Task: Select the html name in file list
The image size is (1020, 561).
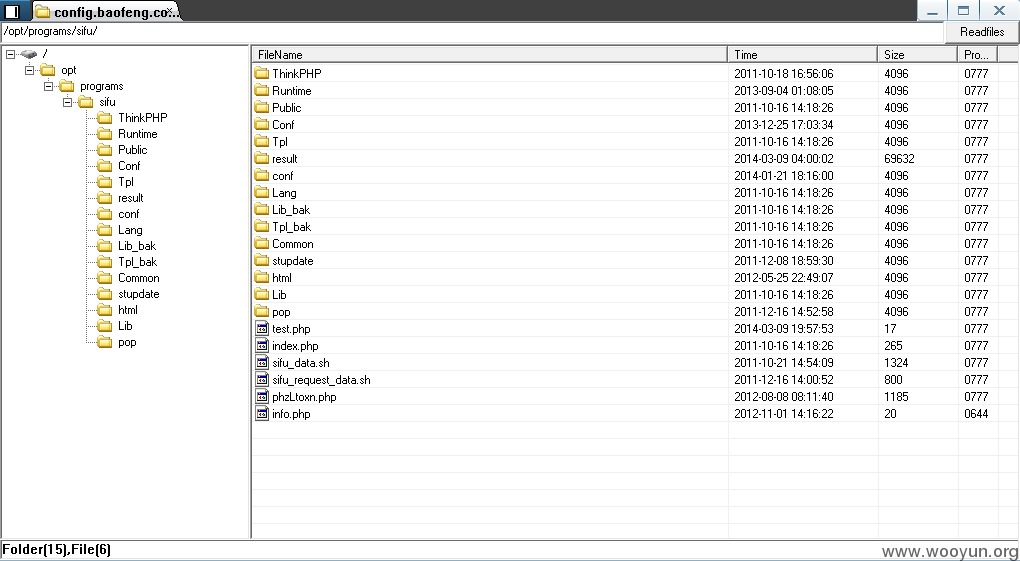Action: [282, 277]
